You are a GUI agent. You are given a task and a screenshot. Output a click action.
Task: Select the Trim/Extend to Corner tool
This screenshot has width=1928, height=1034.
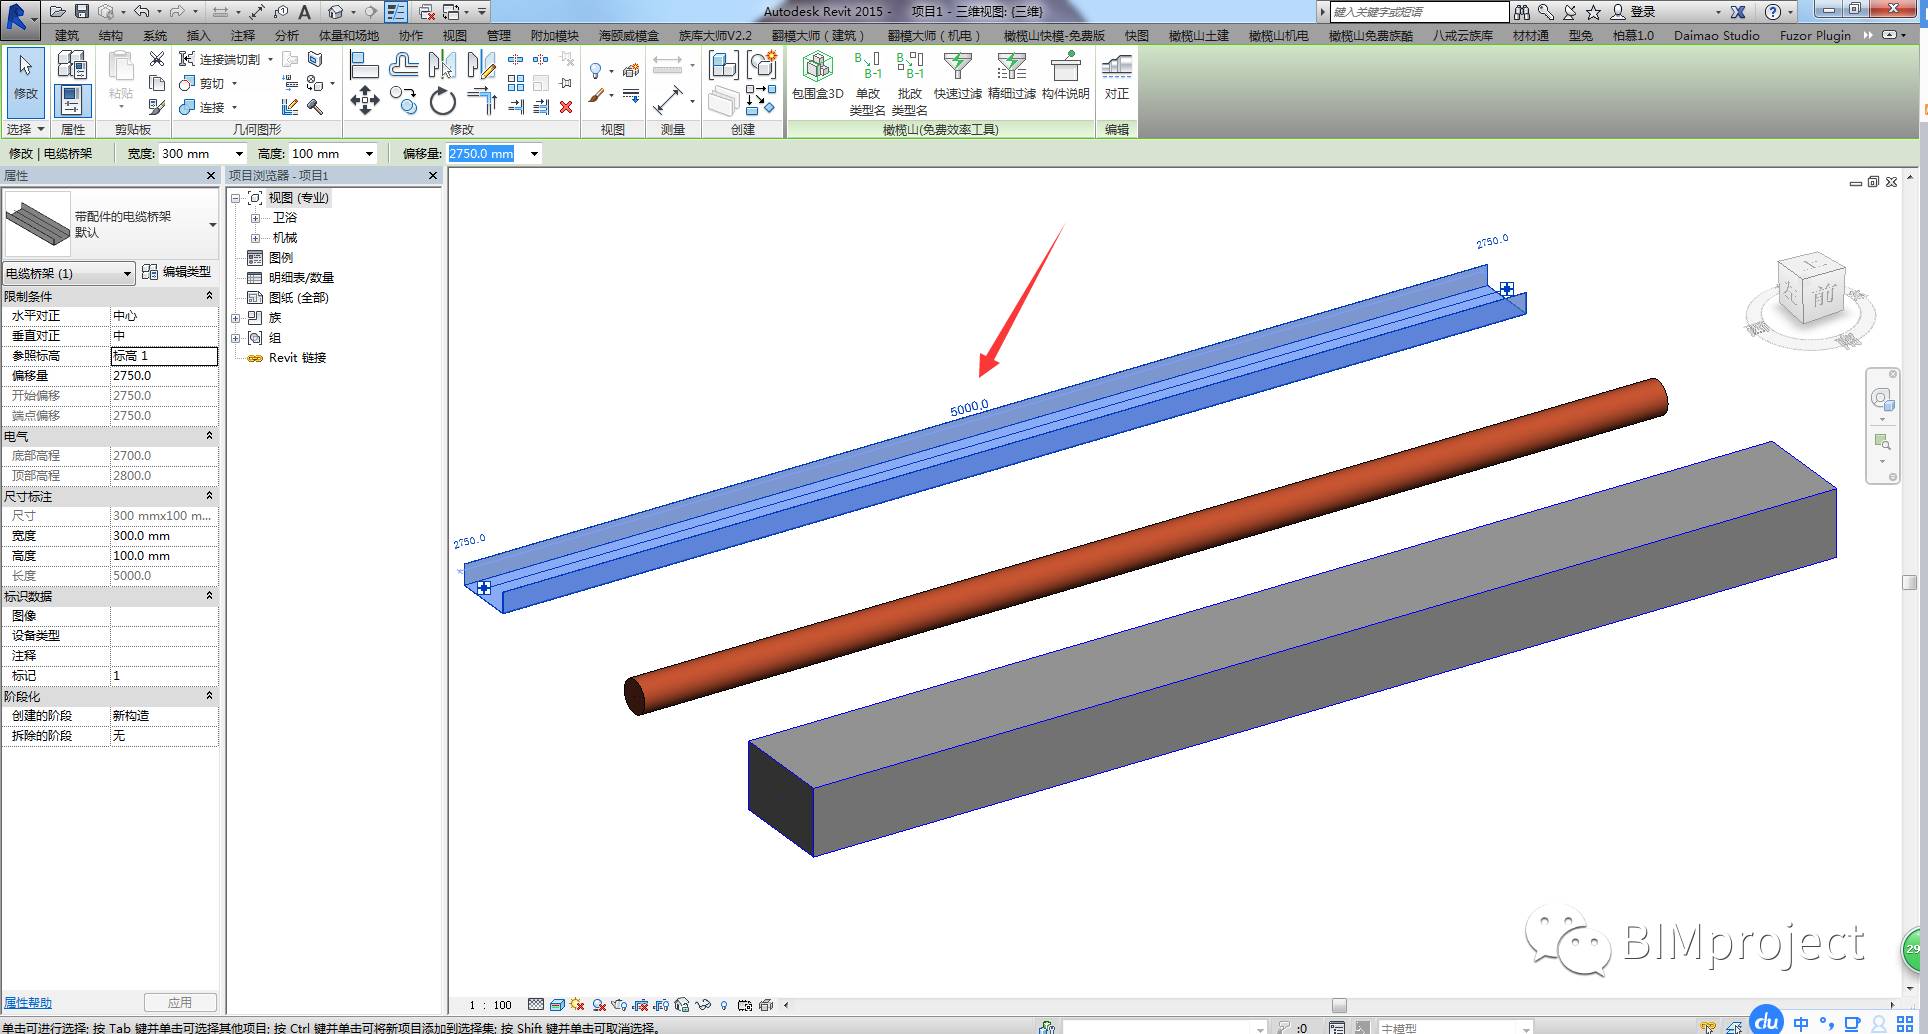click(481, 101)
